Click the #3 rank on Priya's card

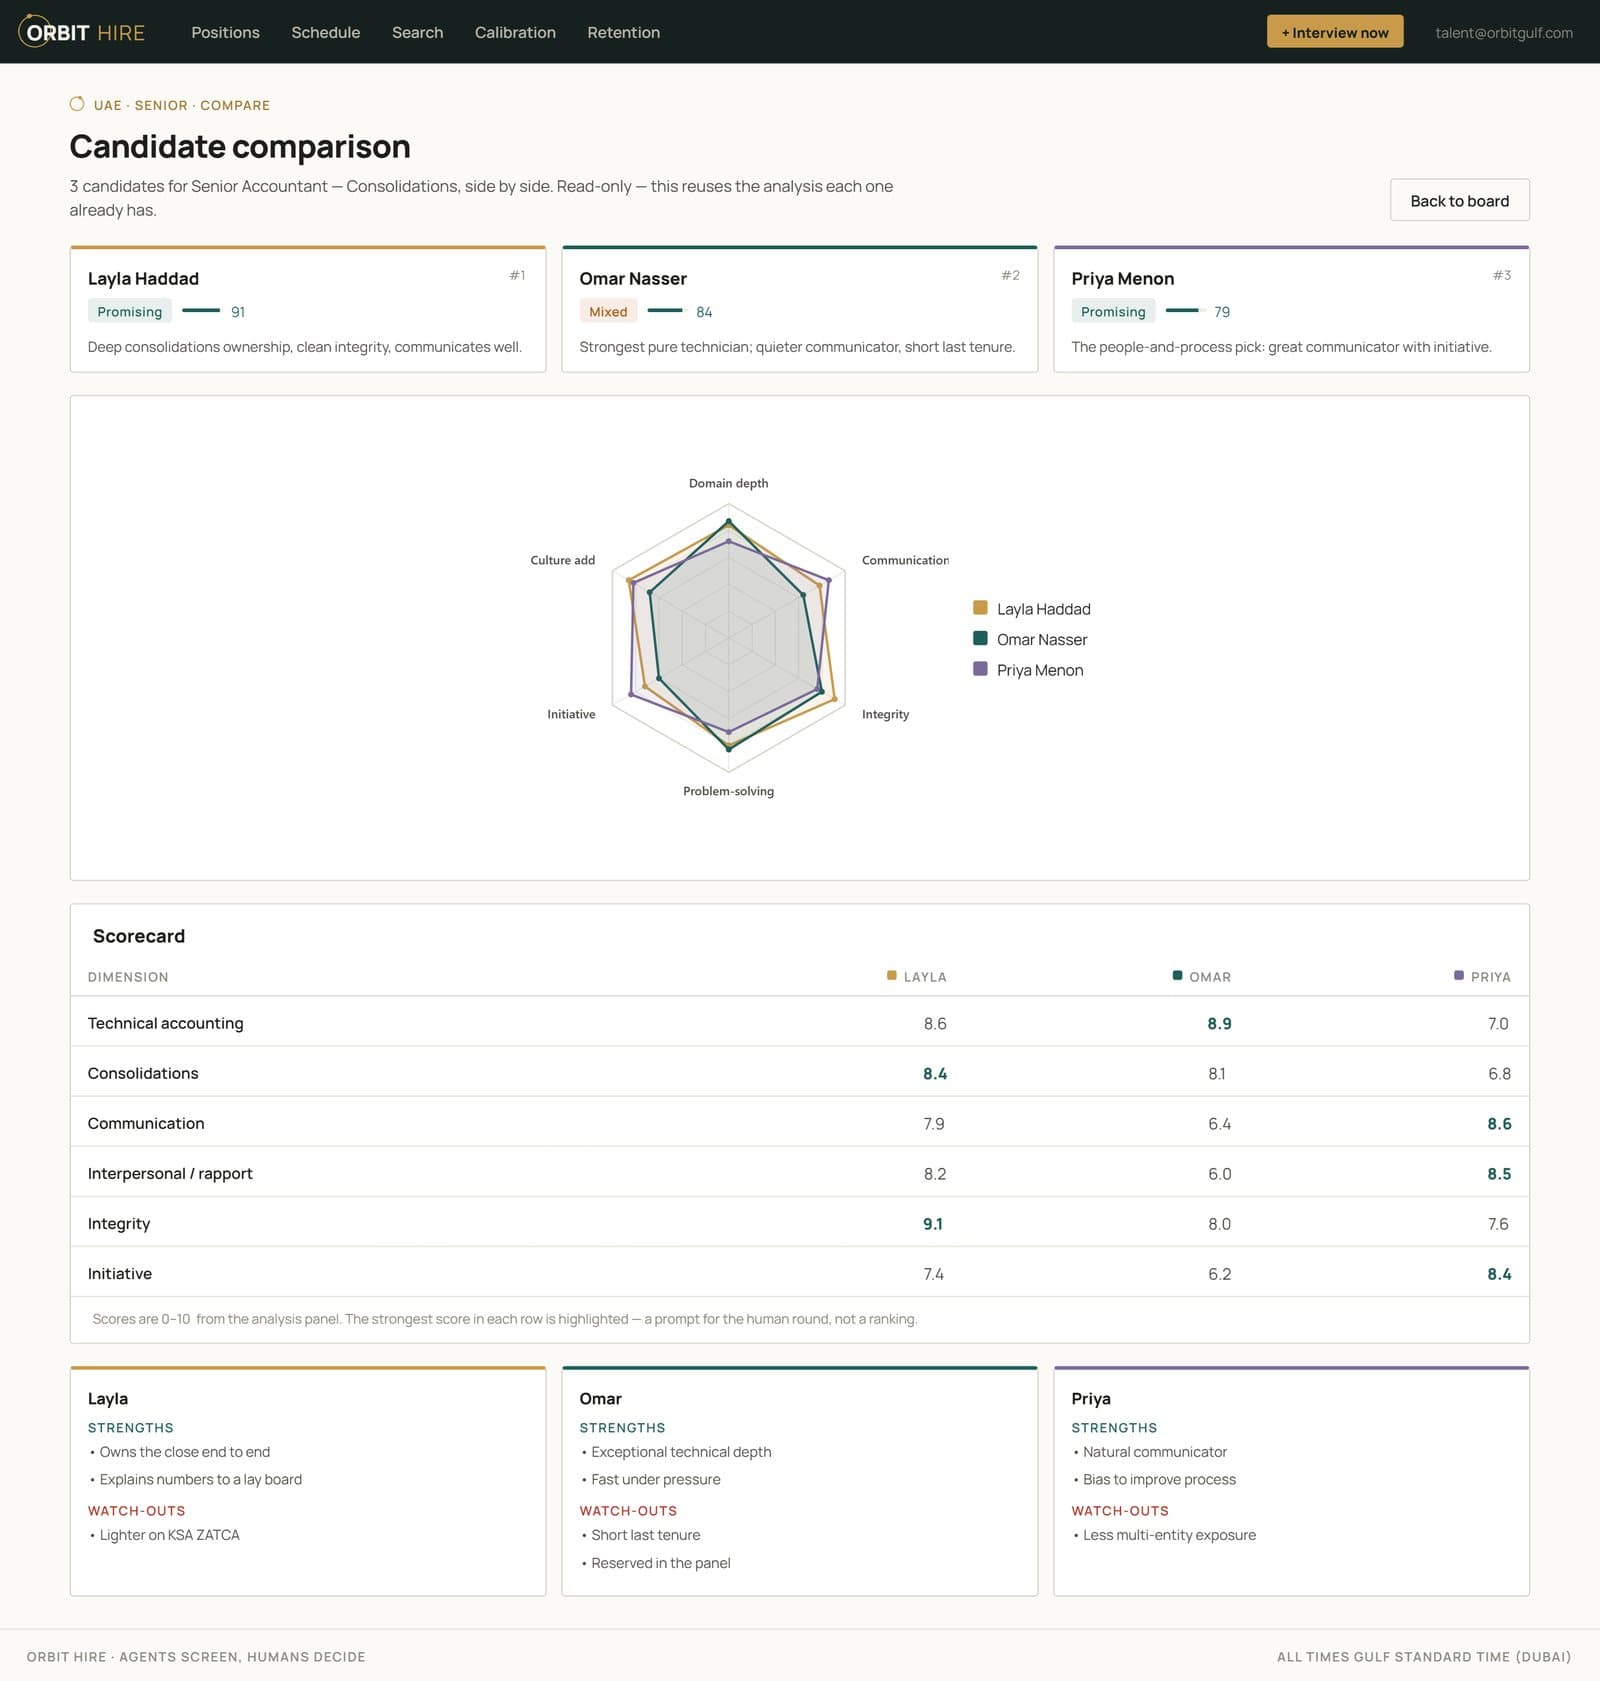pyautogui.click(x=1502, y=274)
